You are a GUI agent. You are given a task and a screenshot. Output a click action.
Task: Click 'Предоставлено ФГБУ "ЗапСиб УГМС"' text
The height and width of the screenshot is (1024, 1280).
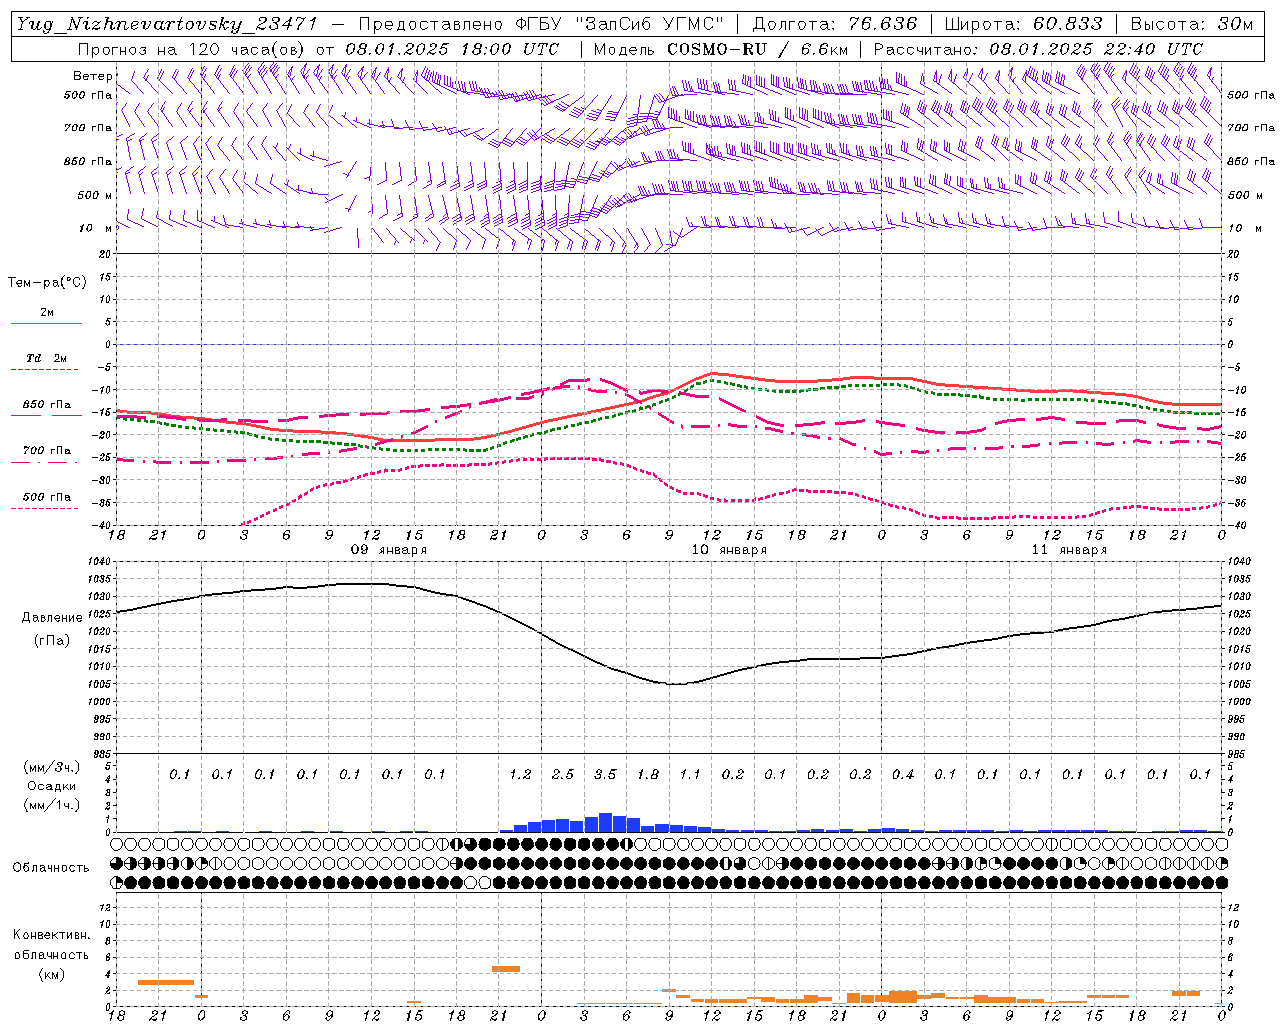point(540,24)
